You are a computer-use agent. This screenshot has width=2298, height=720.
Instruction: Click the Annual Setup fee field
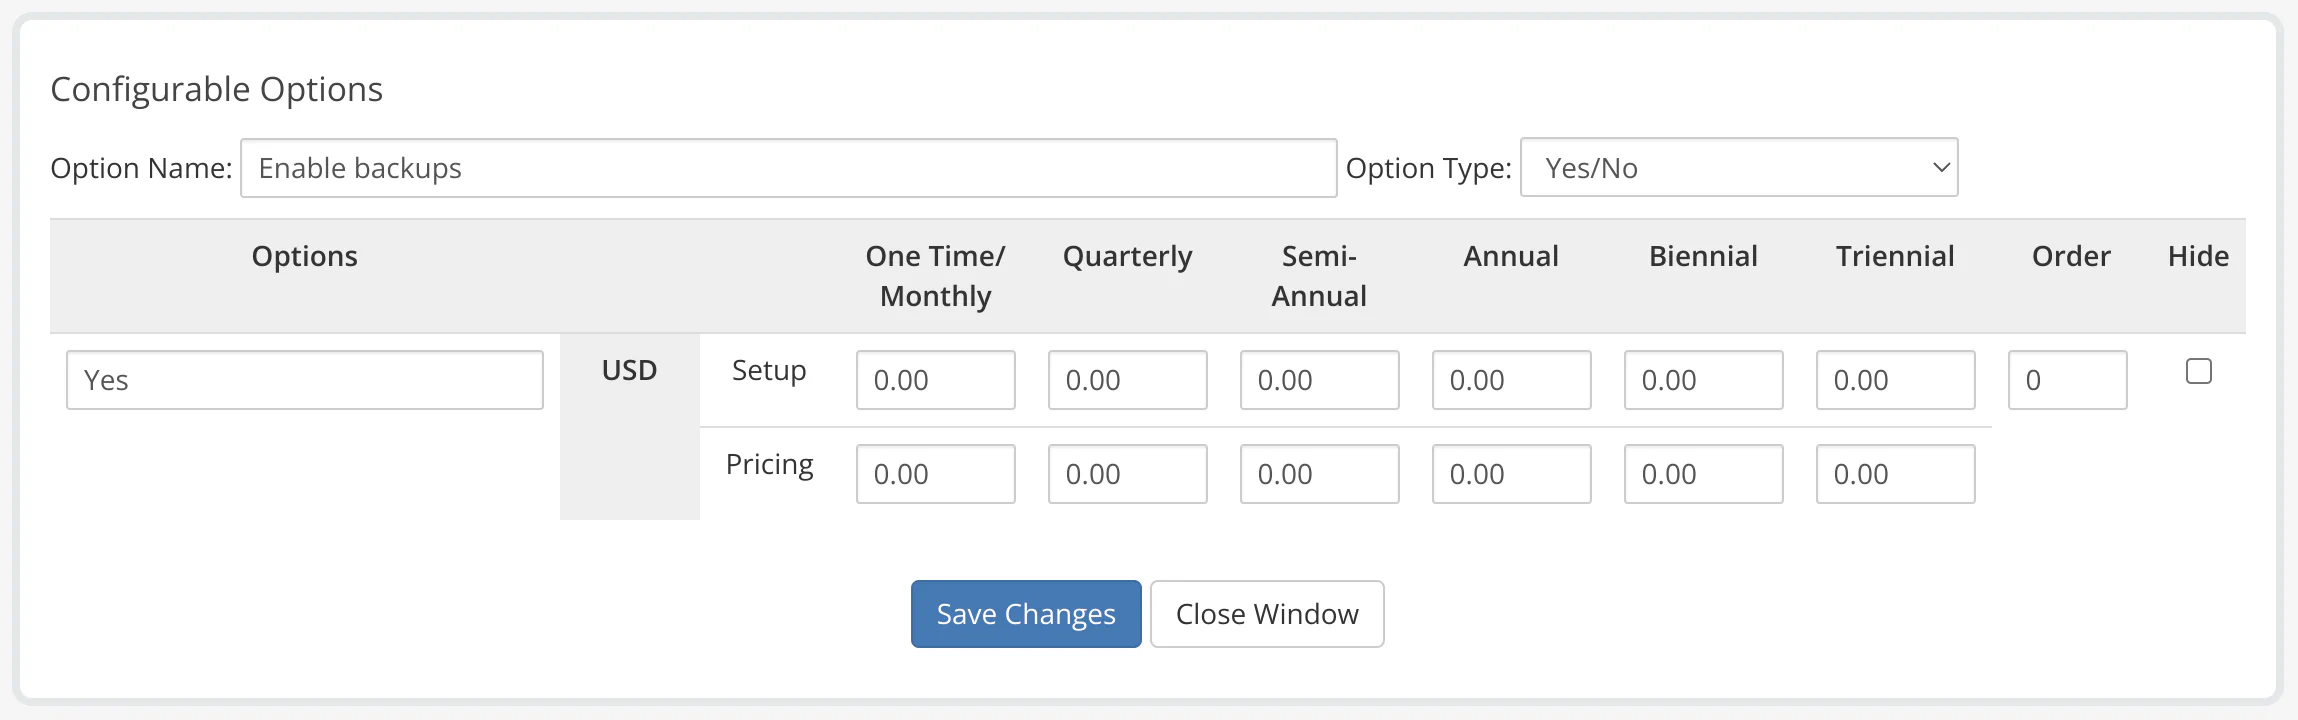tap(1511, 380)
